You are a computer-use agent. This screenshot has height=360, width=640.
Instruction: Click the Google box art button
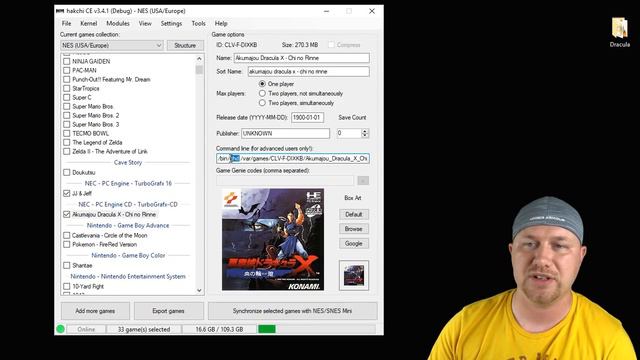click(353, 243)
